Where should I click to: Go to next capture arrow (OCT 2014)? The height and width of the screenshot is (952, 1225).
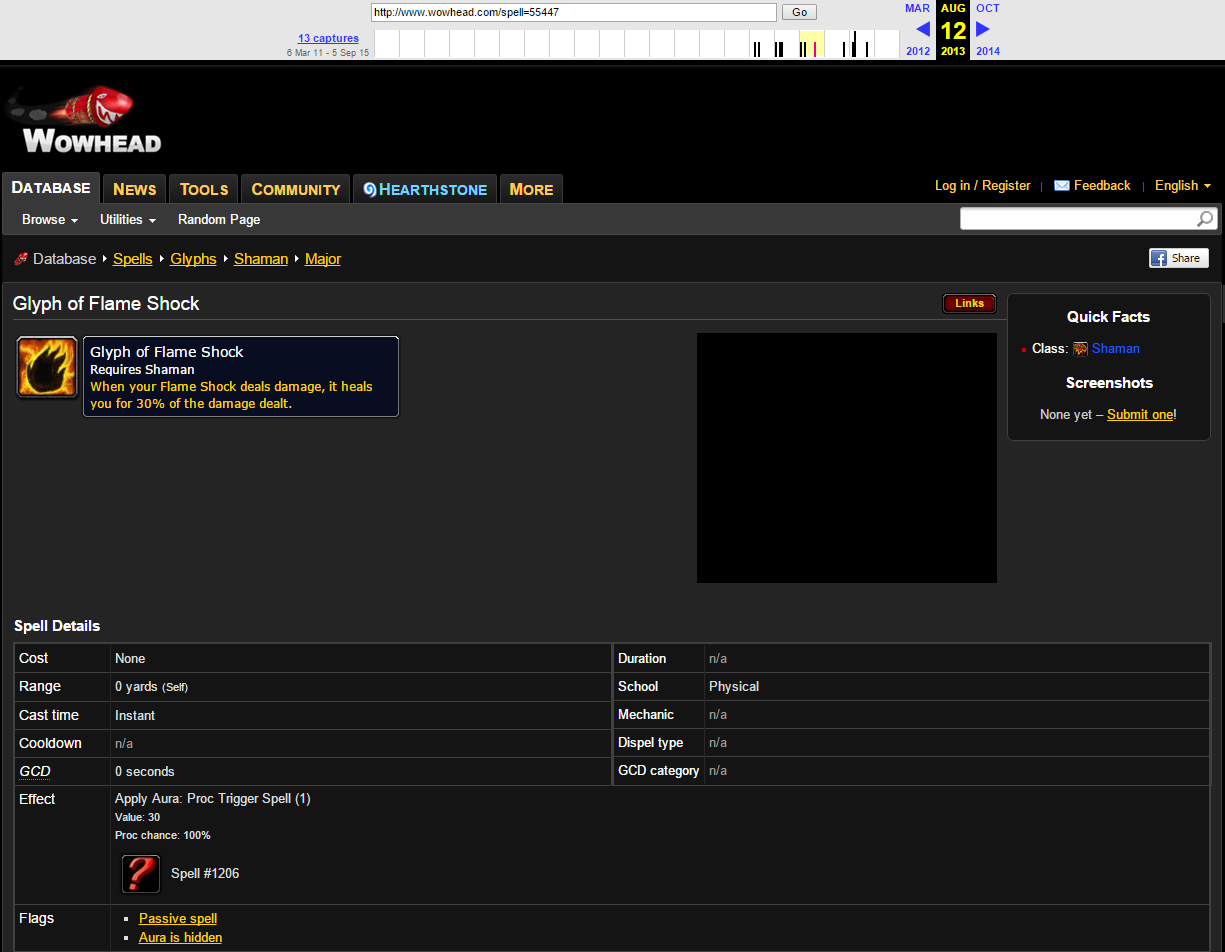point(983,29)
